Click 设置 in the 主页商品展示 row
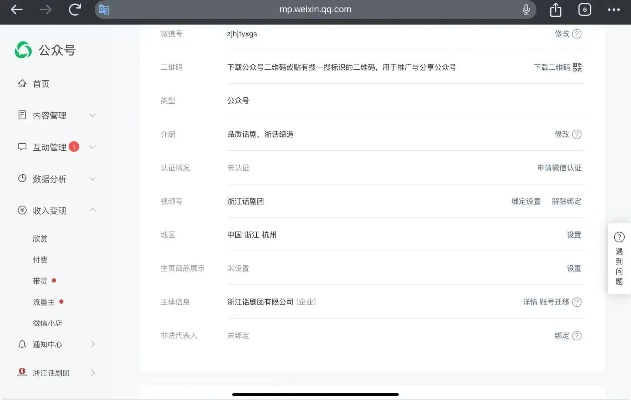 (574, 268)
